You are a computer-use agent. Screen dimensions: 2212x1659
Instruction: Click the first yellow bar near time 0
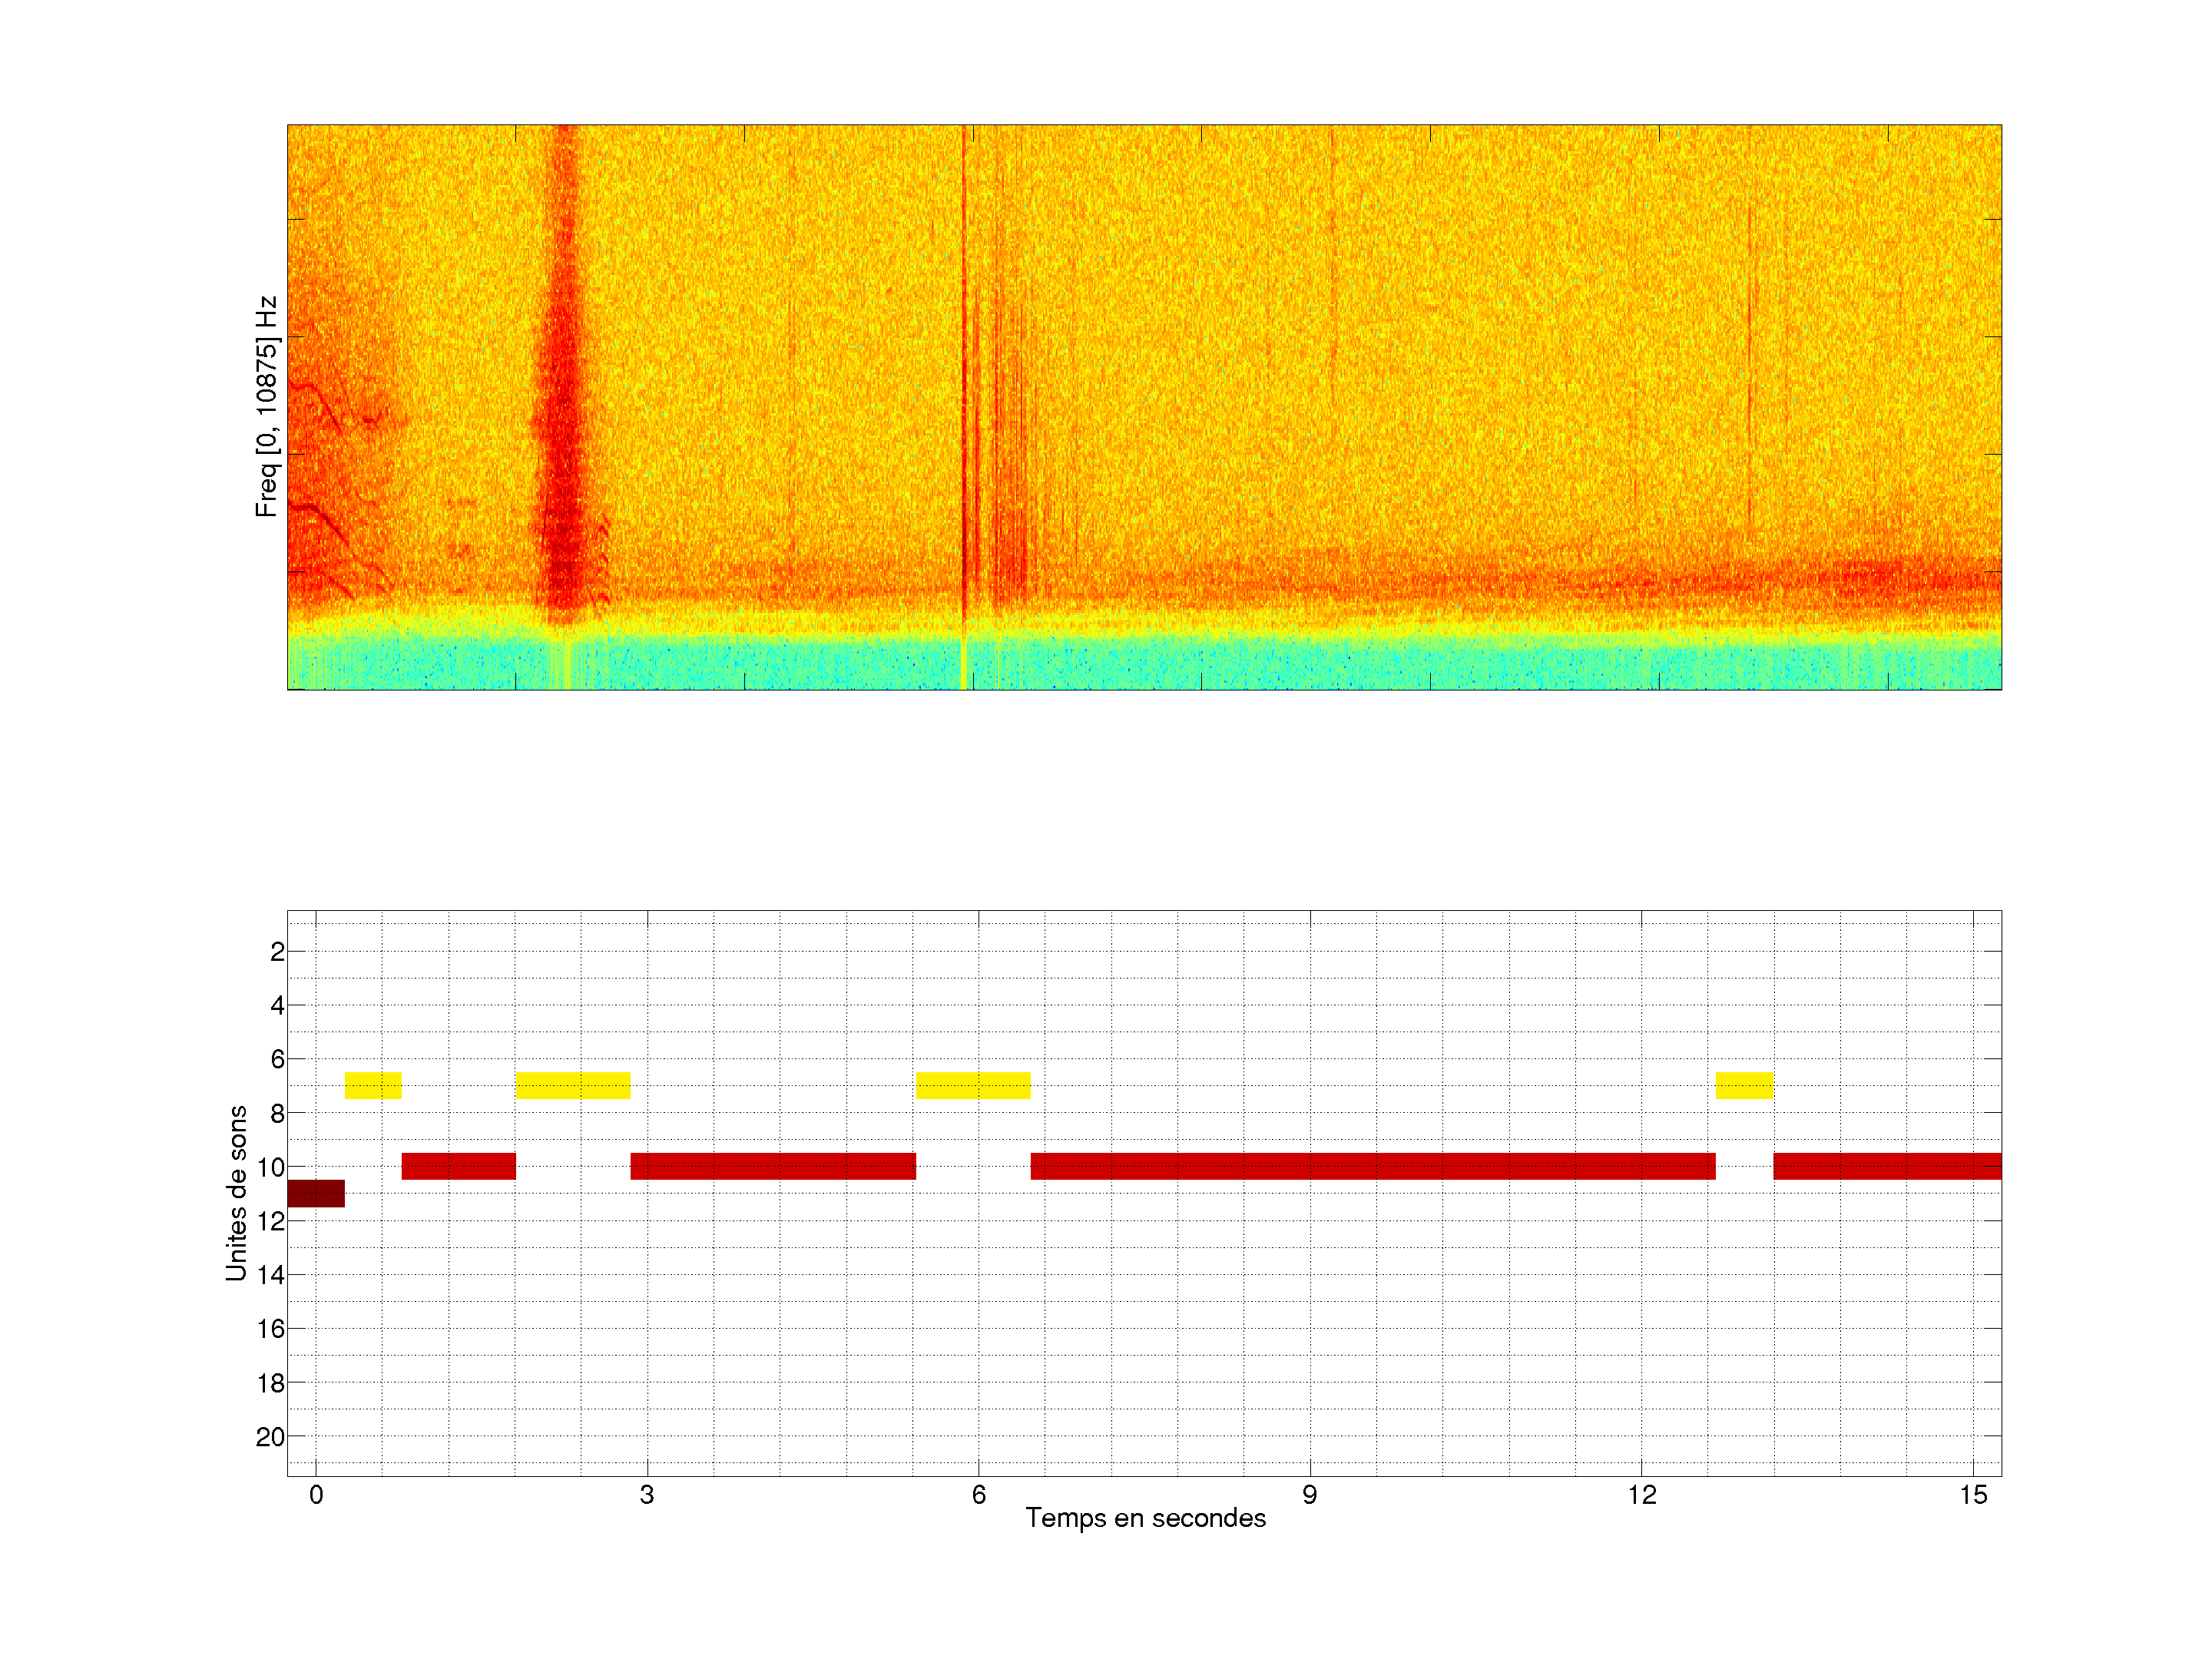(x=373, y=1085)
